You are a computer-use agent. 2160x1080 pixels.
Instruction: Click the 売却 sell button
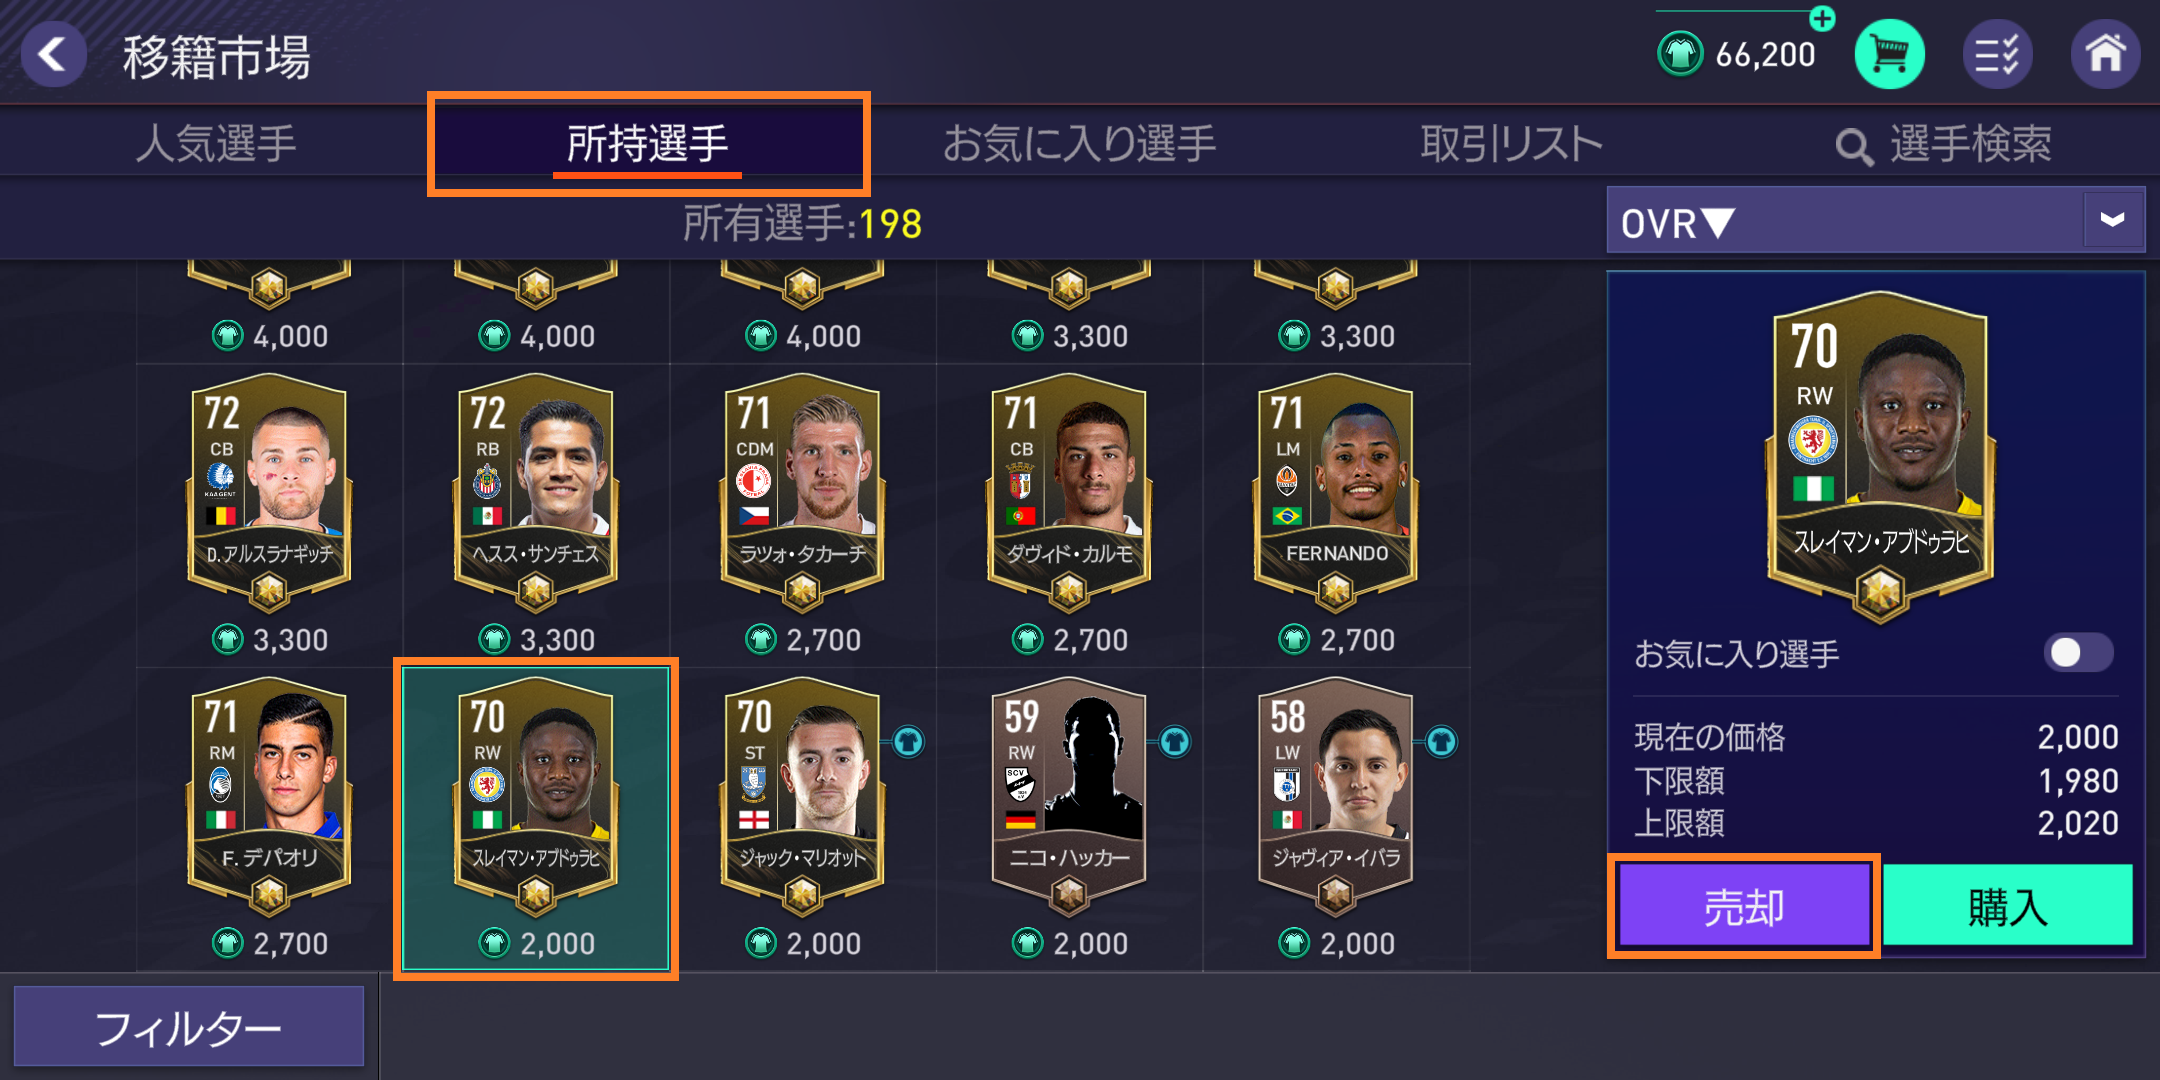point(1744,906)
